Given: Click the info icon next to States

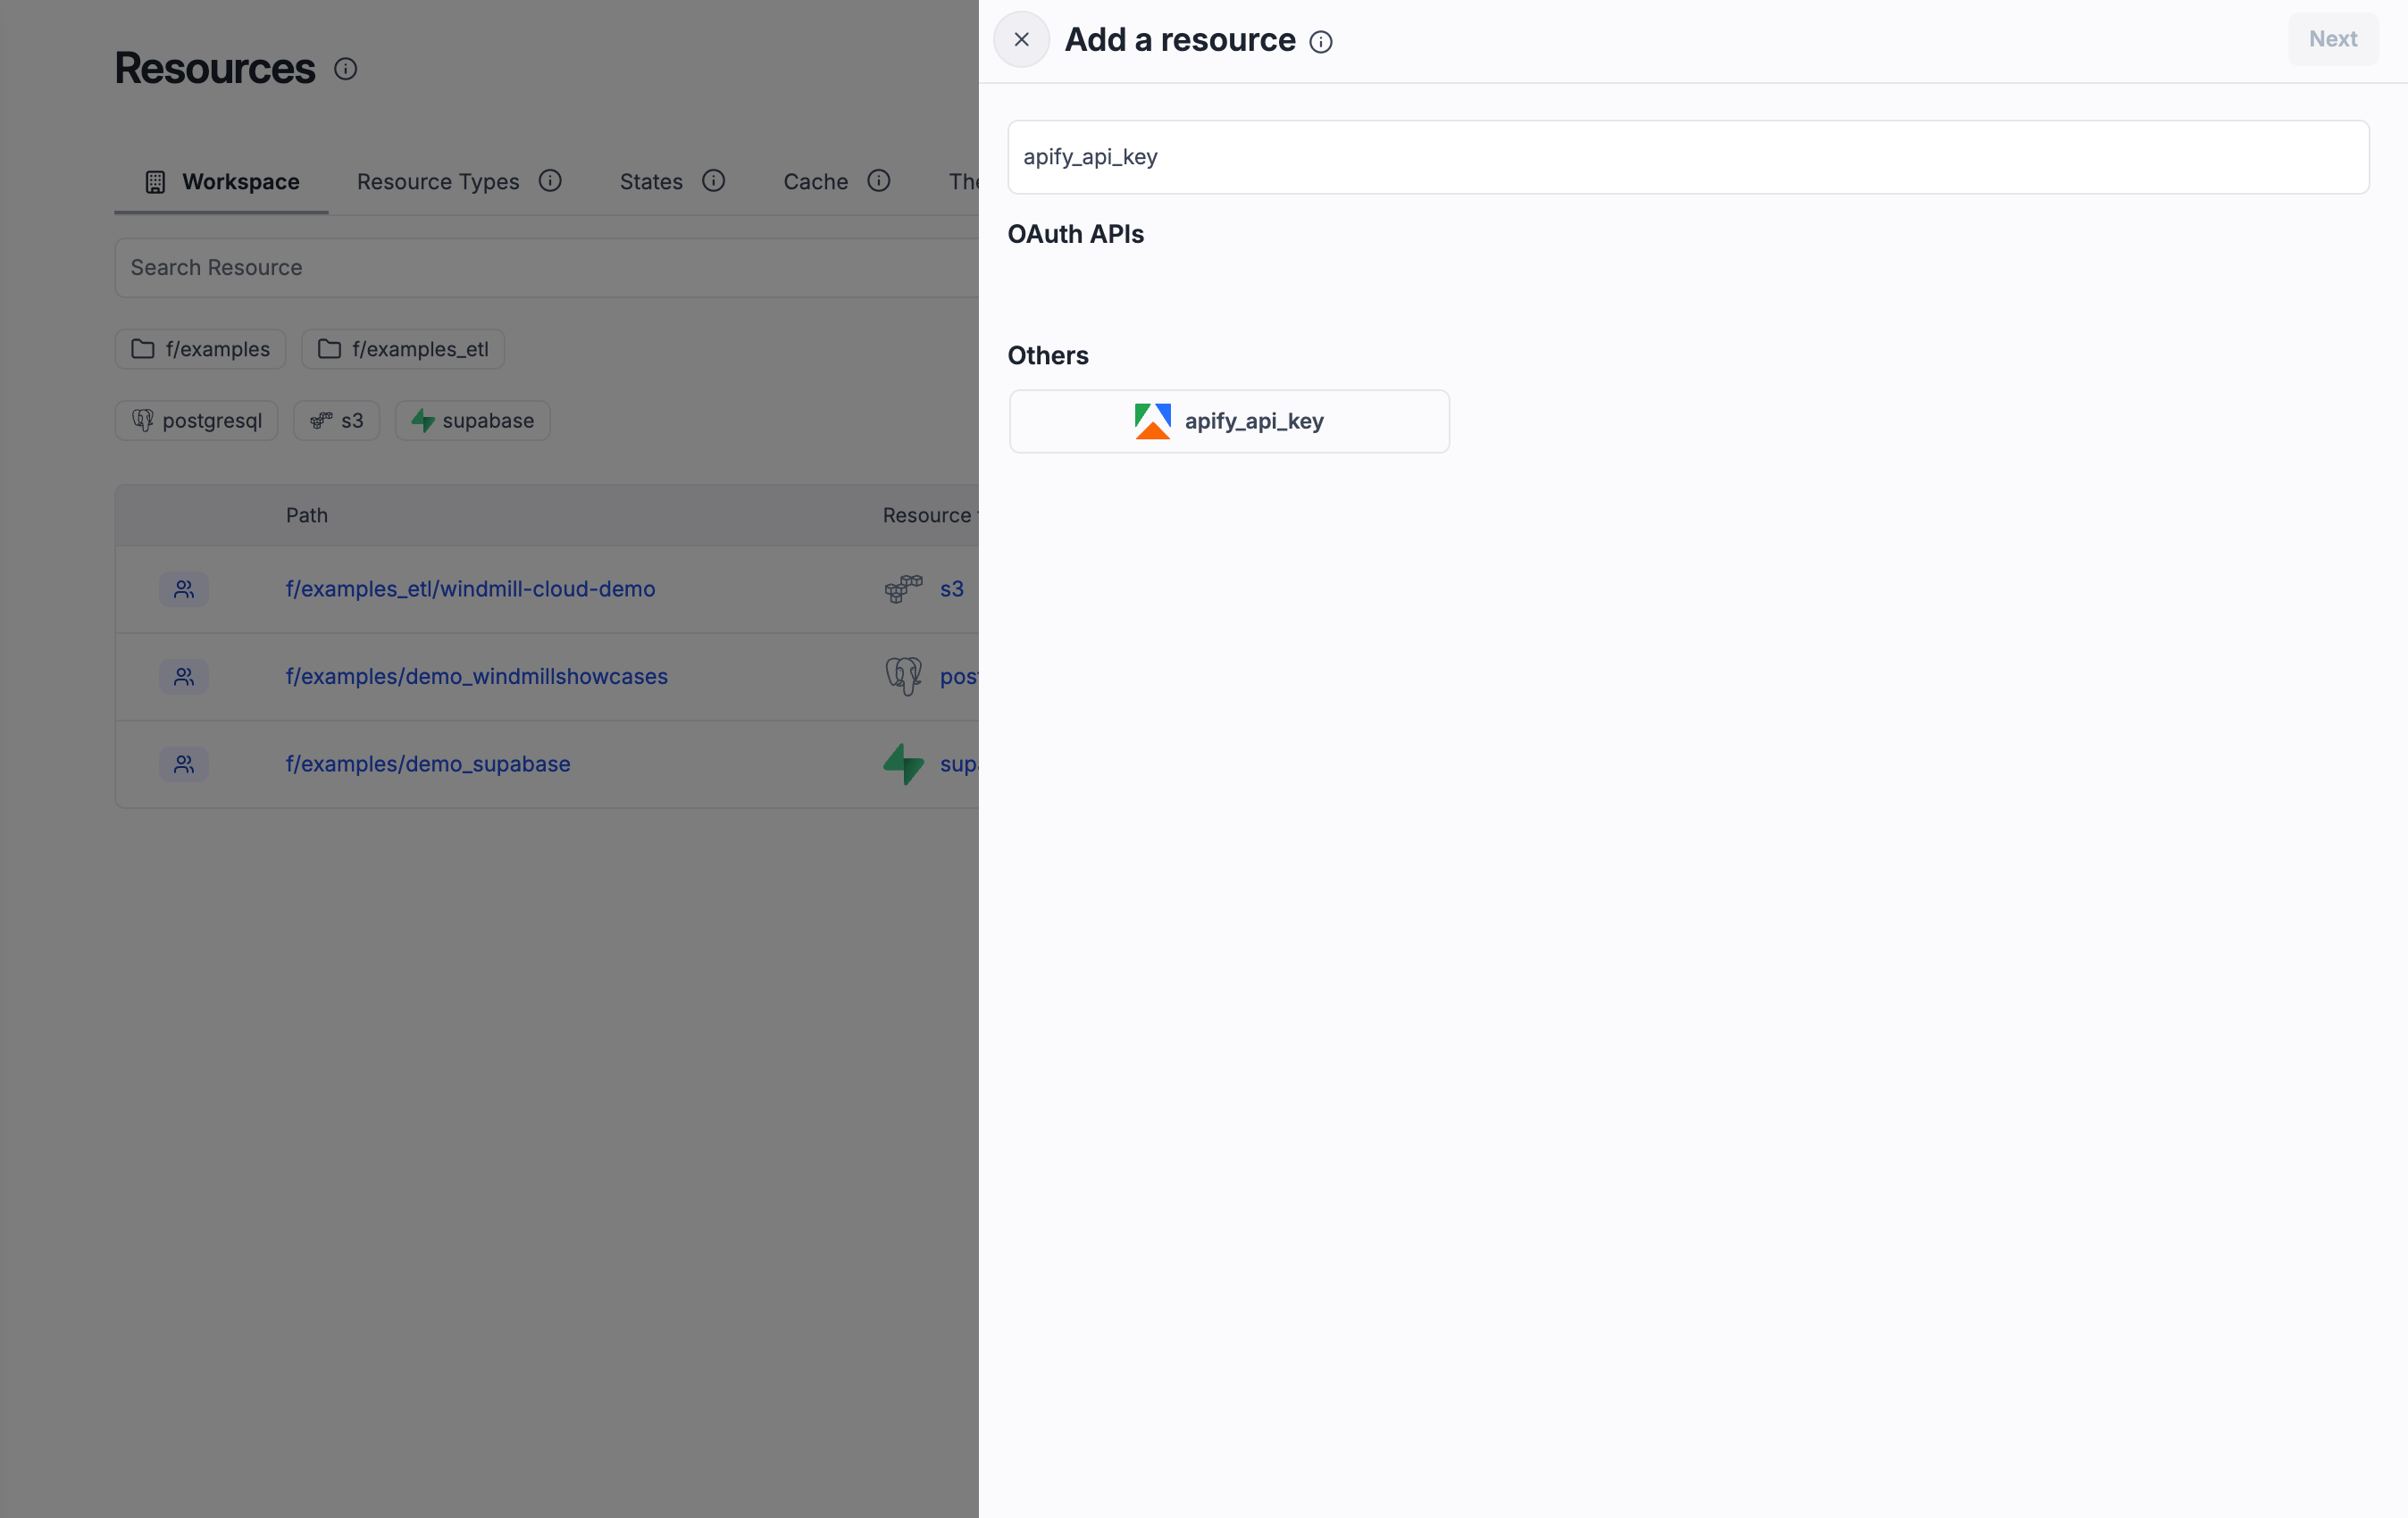Looking at the screenshot, I should pos(713,181).
